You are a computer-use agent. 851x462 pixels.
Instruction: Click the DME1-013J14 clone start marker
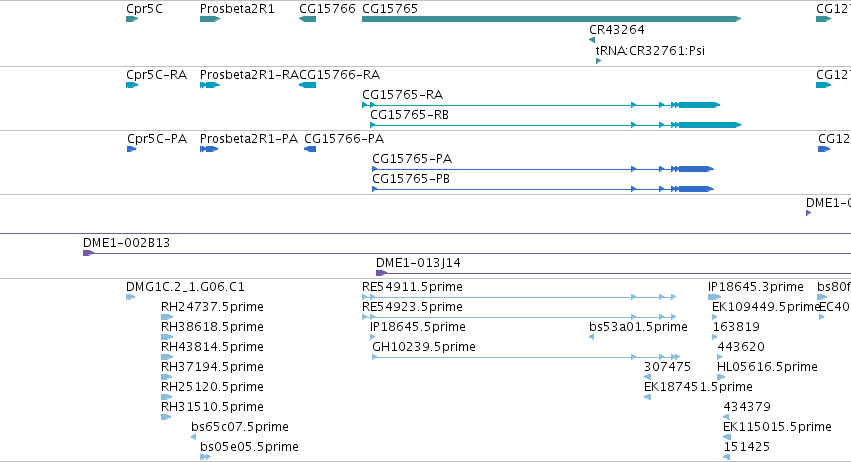pos(382,273)
